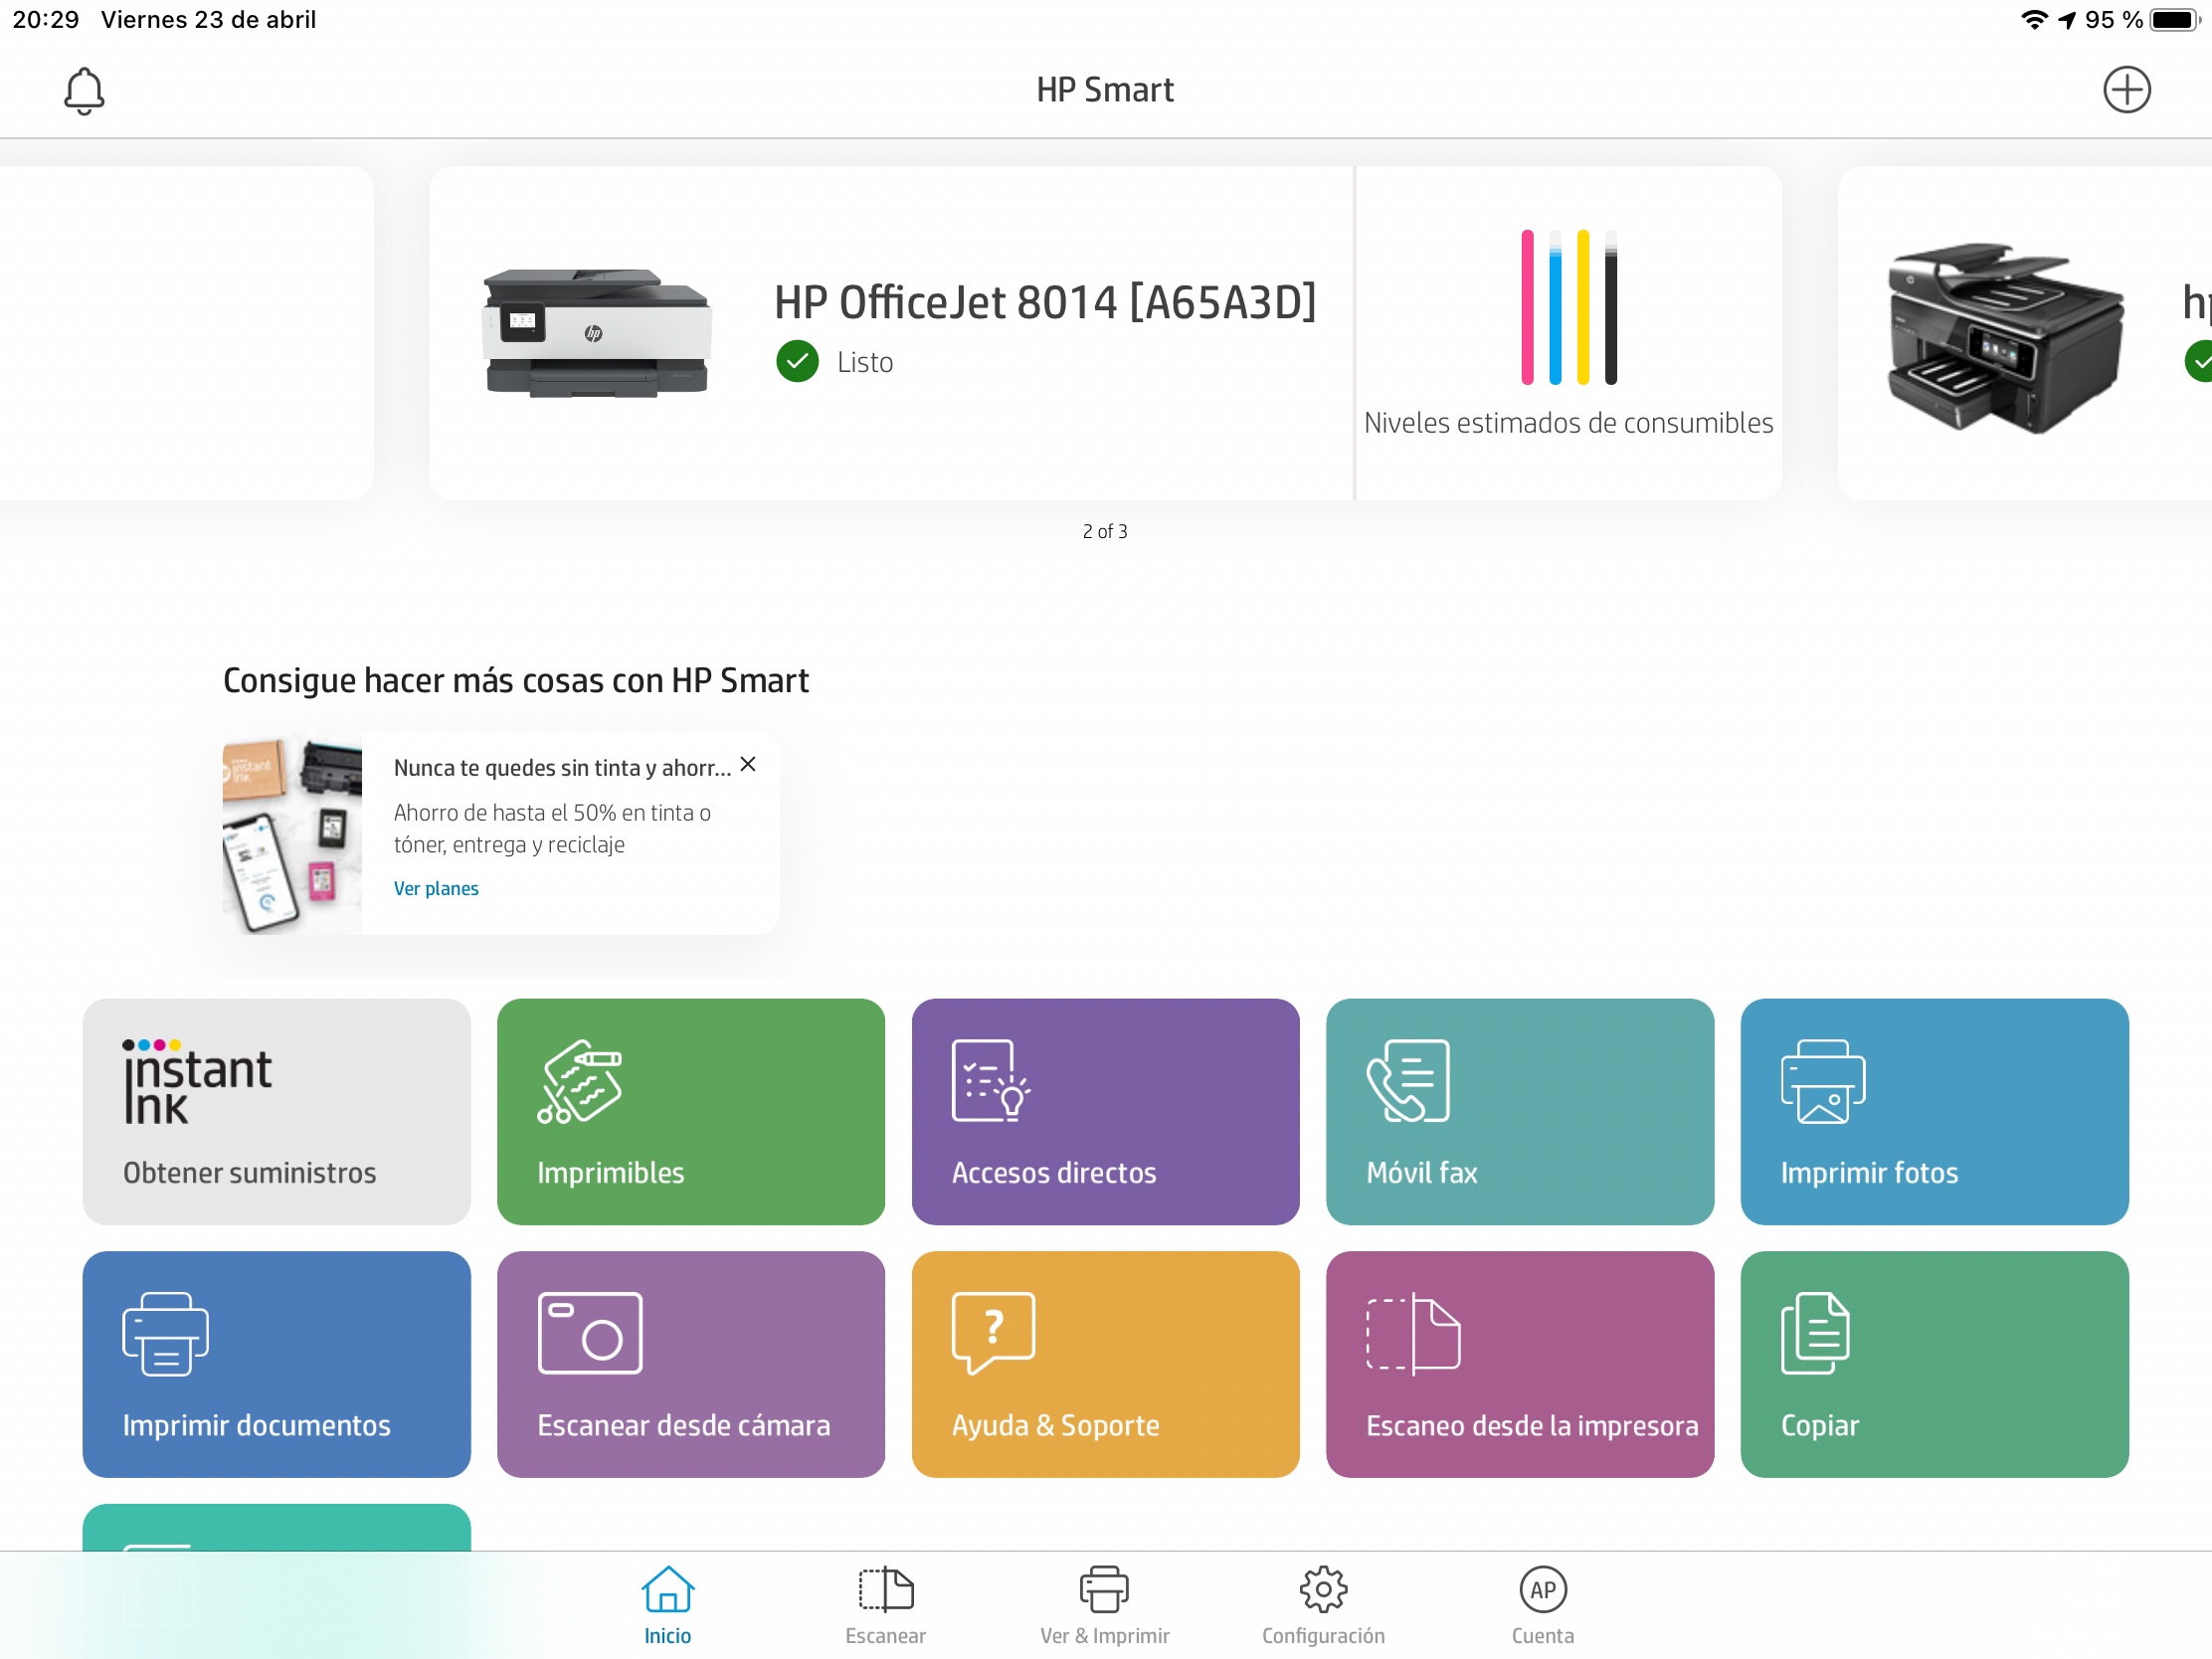Tap the location arrow in status bar
Screen dimensions: 2212x1659
click(2066, 20)
